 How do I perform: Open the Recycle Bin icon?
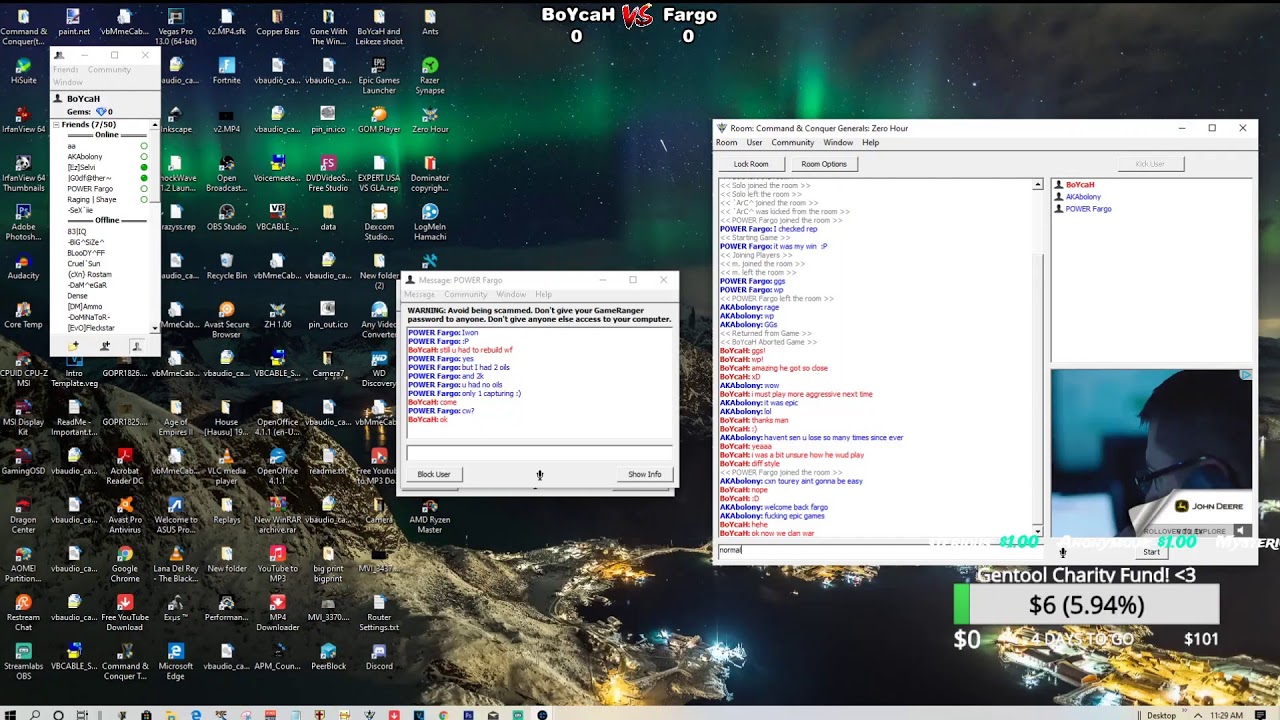click(x=226, y=266)
